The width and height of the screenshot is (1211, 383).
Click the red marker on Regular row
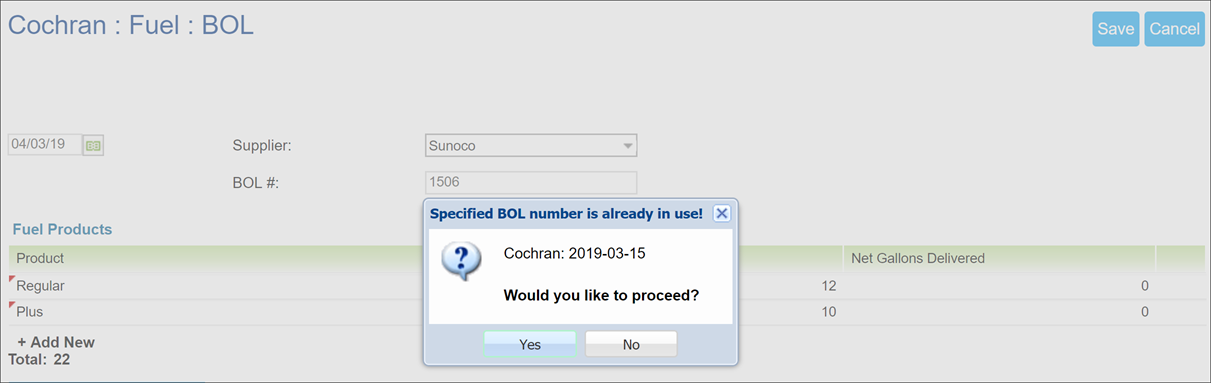(13, 279)
